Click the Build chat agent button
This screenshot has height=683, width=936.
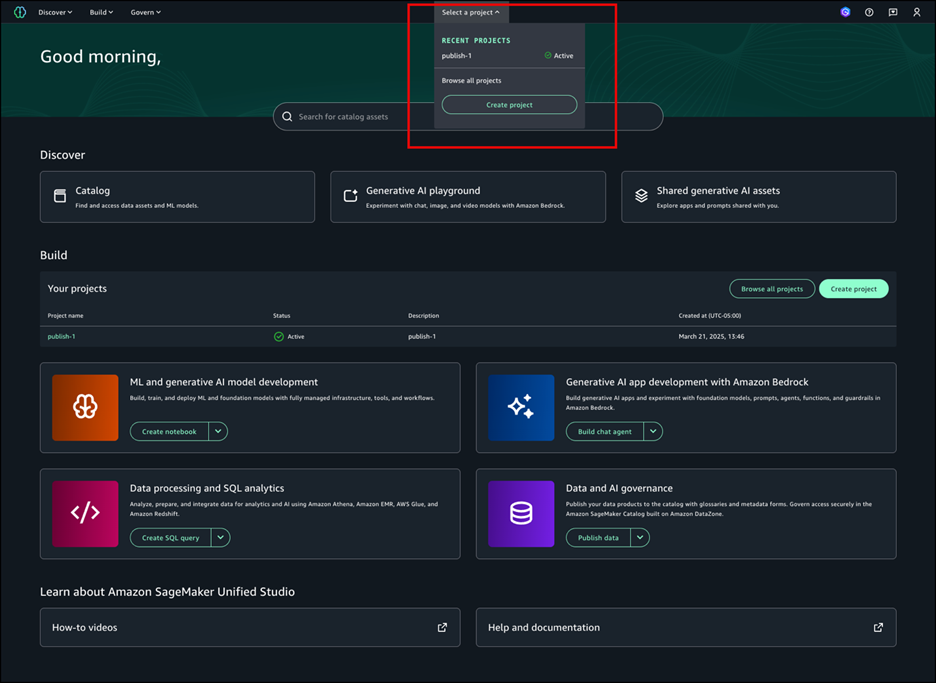605,431
